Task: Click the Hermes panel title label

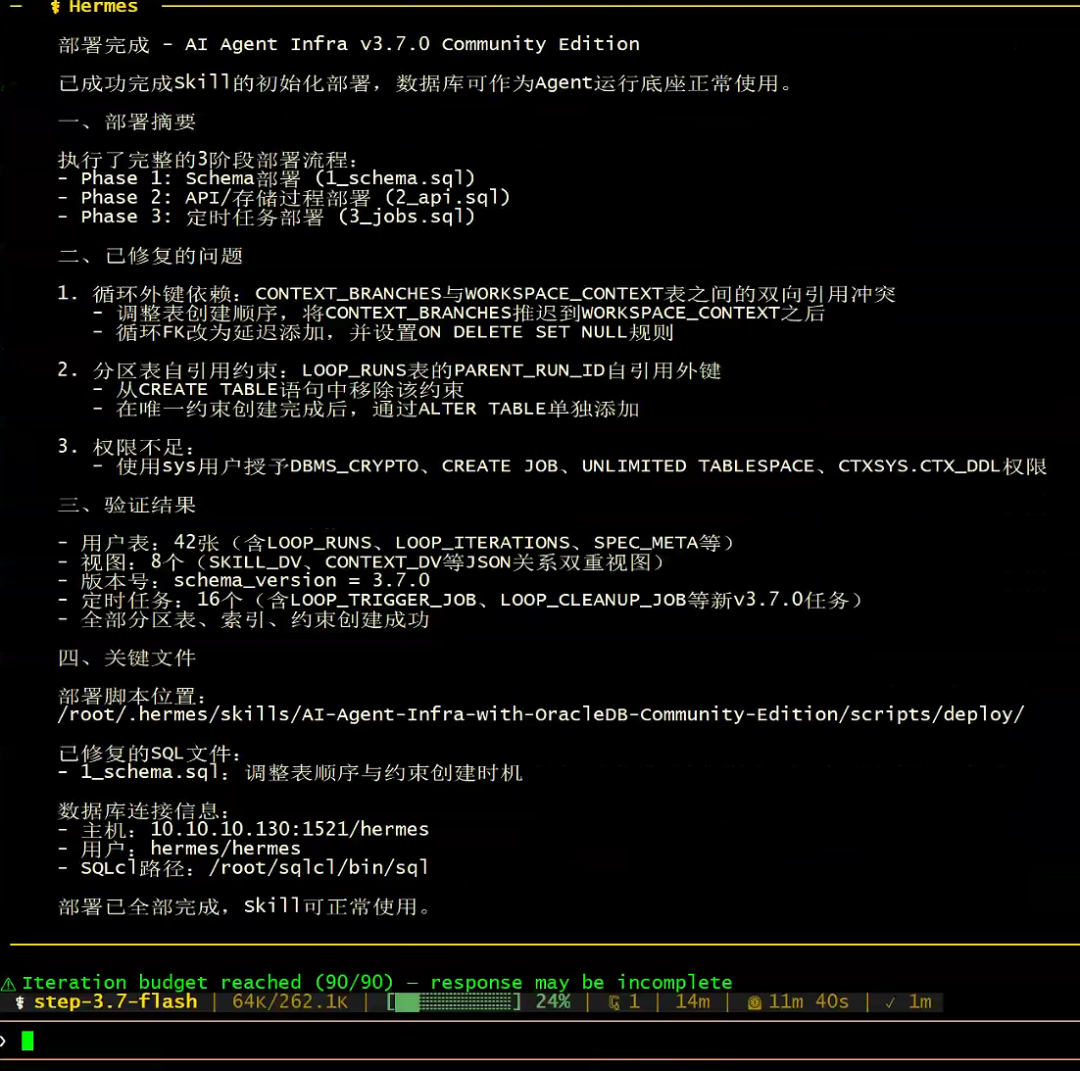Action: click(103, 7)
